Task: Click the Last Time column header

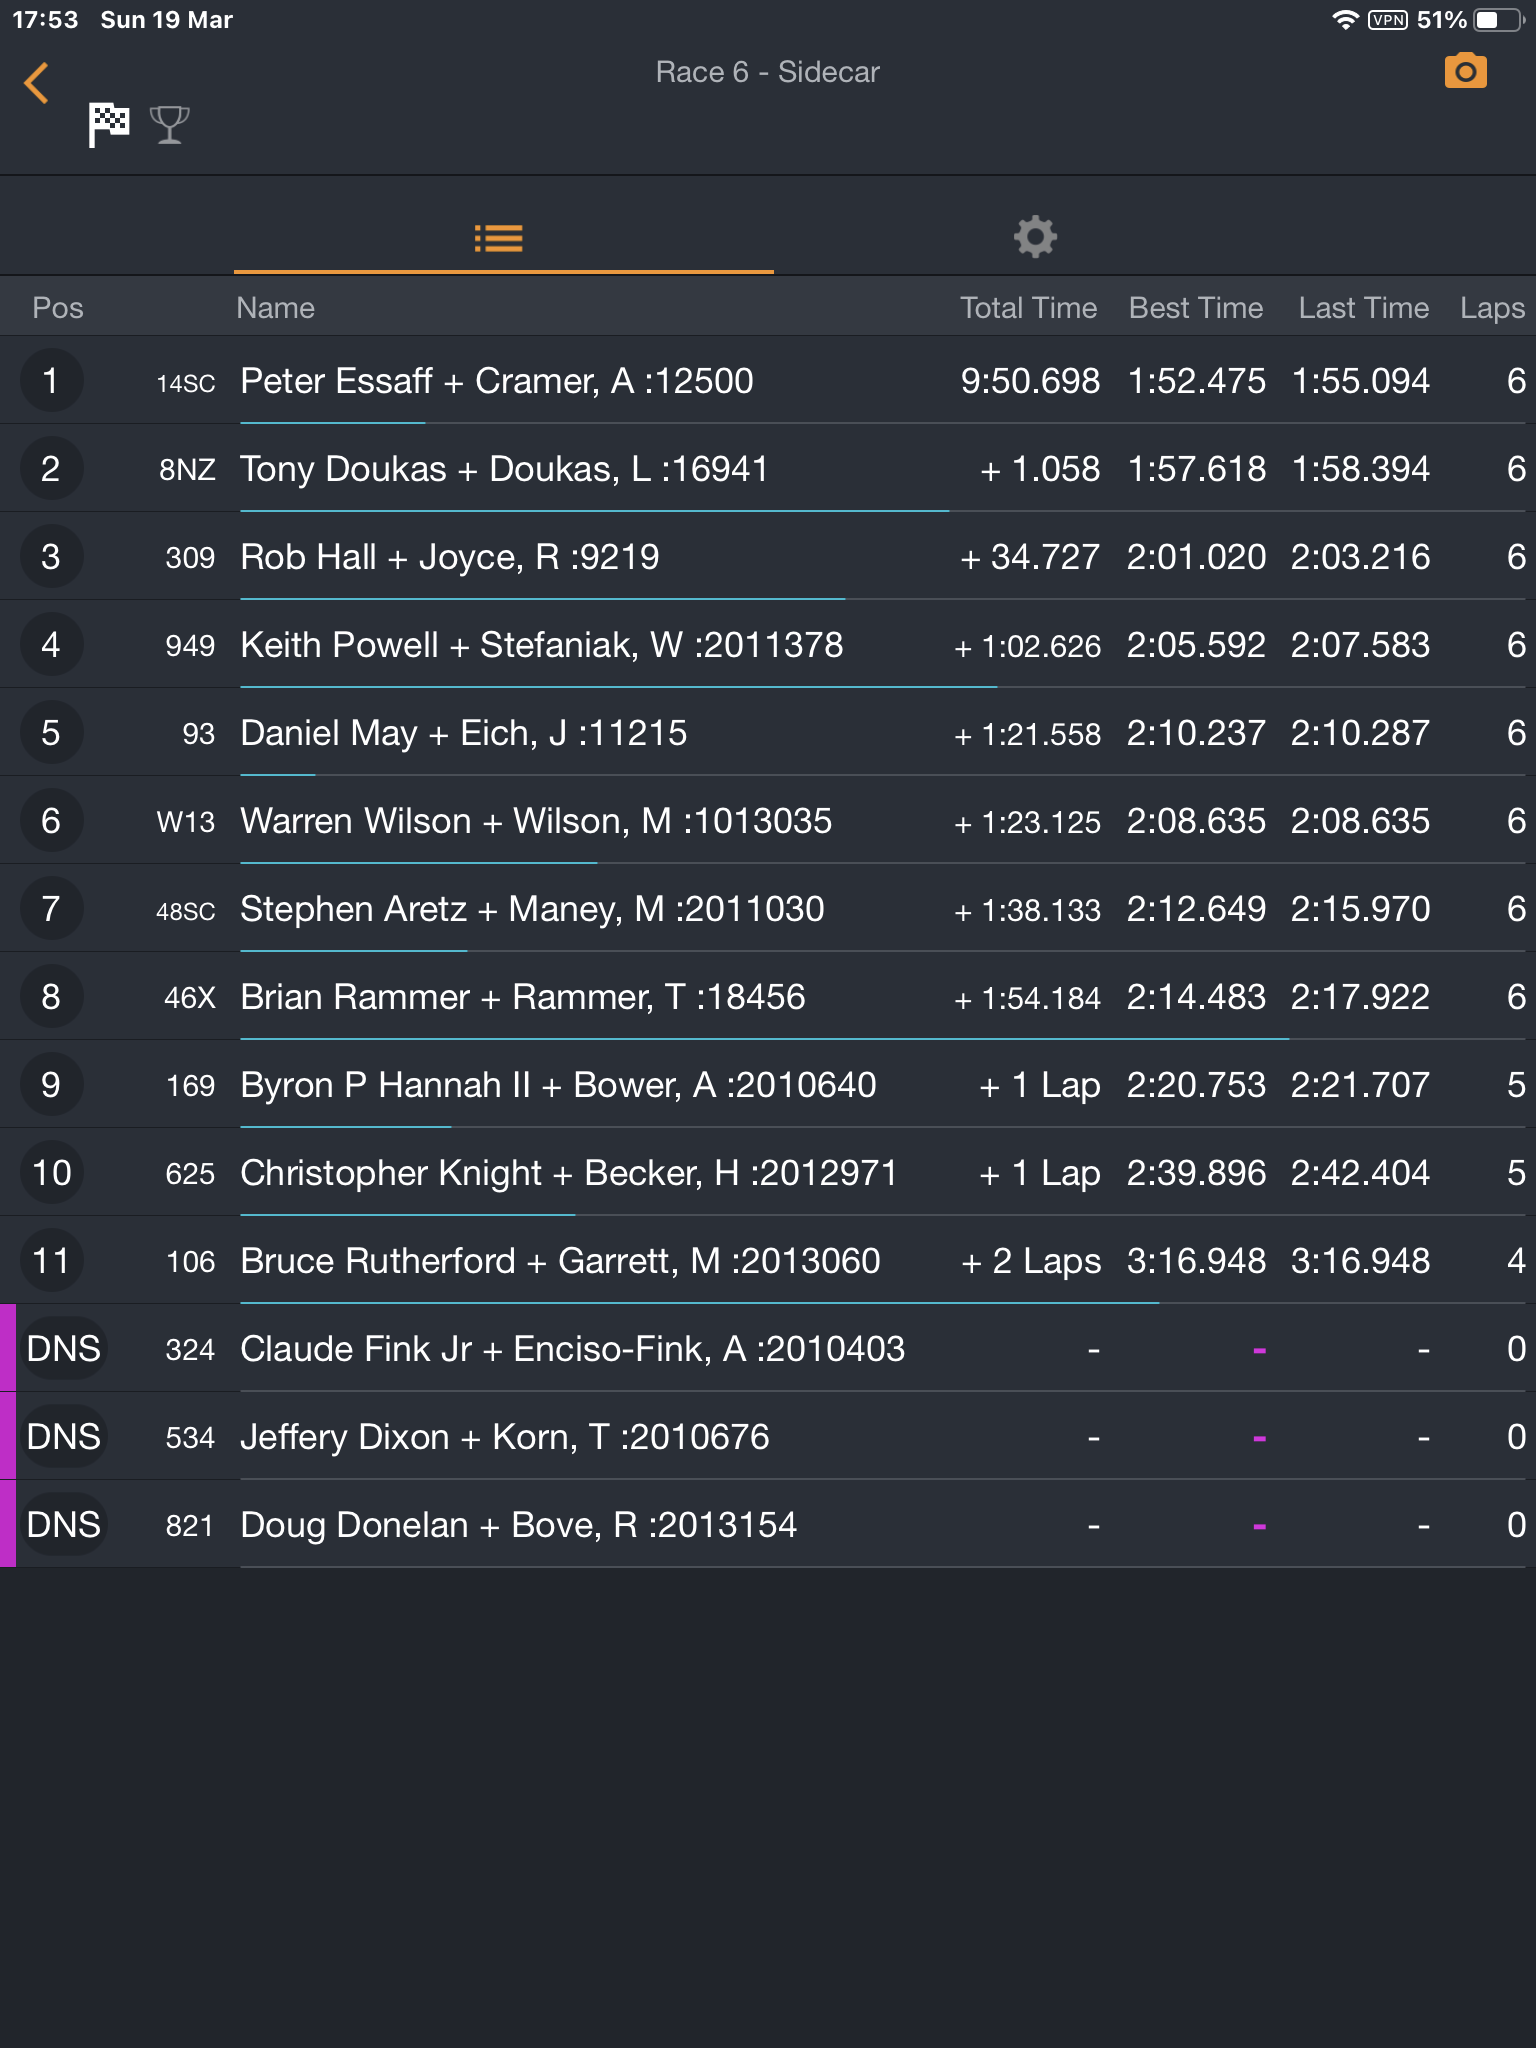Action: [1363, 308]
